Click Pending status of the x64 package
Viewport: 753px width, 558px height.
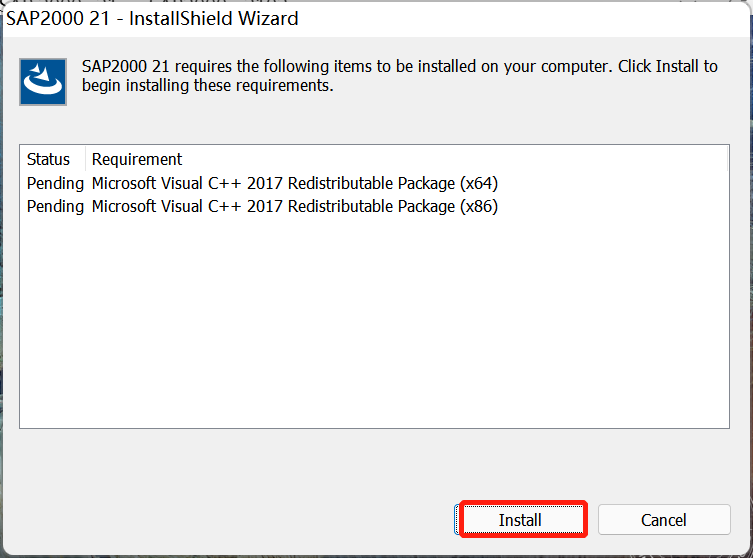click(55, 183)
